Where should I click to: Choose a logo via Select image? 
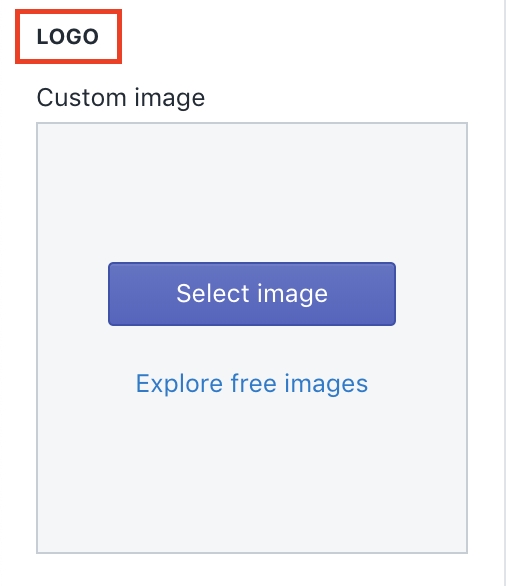click(252, 294)
